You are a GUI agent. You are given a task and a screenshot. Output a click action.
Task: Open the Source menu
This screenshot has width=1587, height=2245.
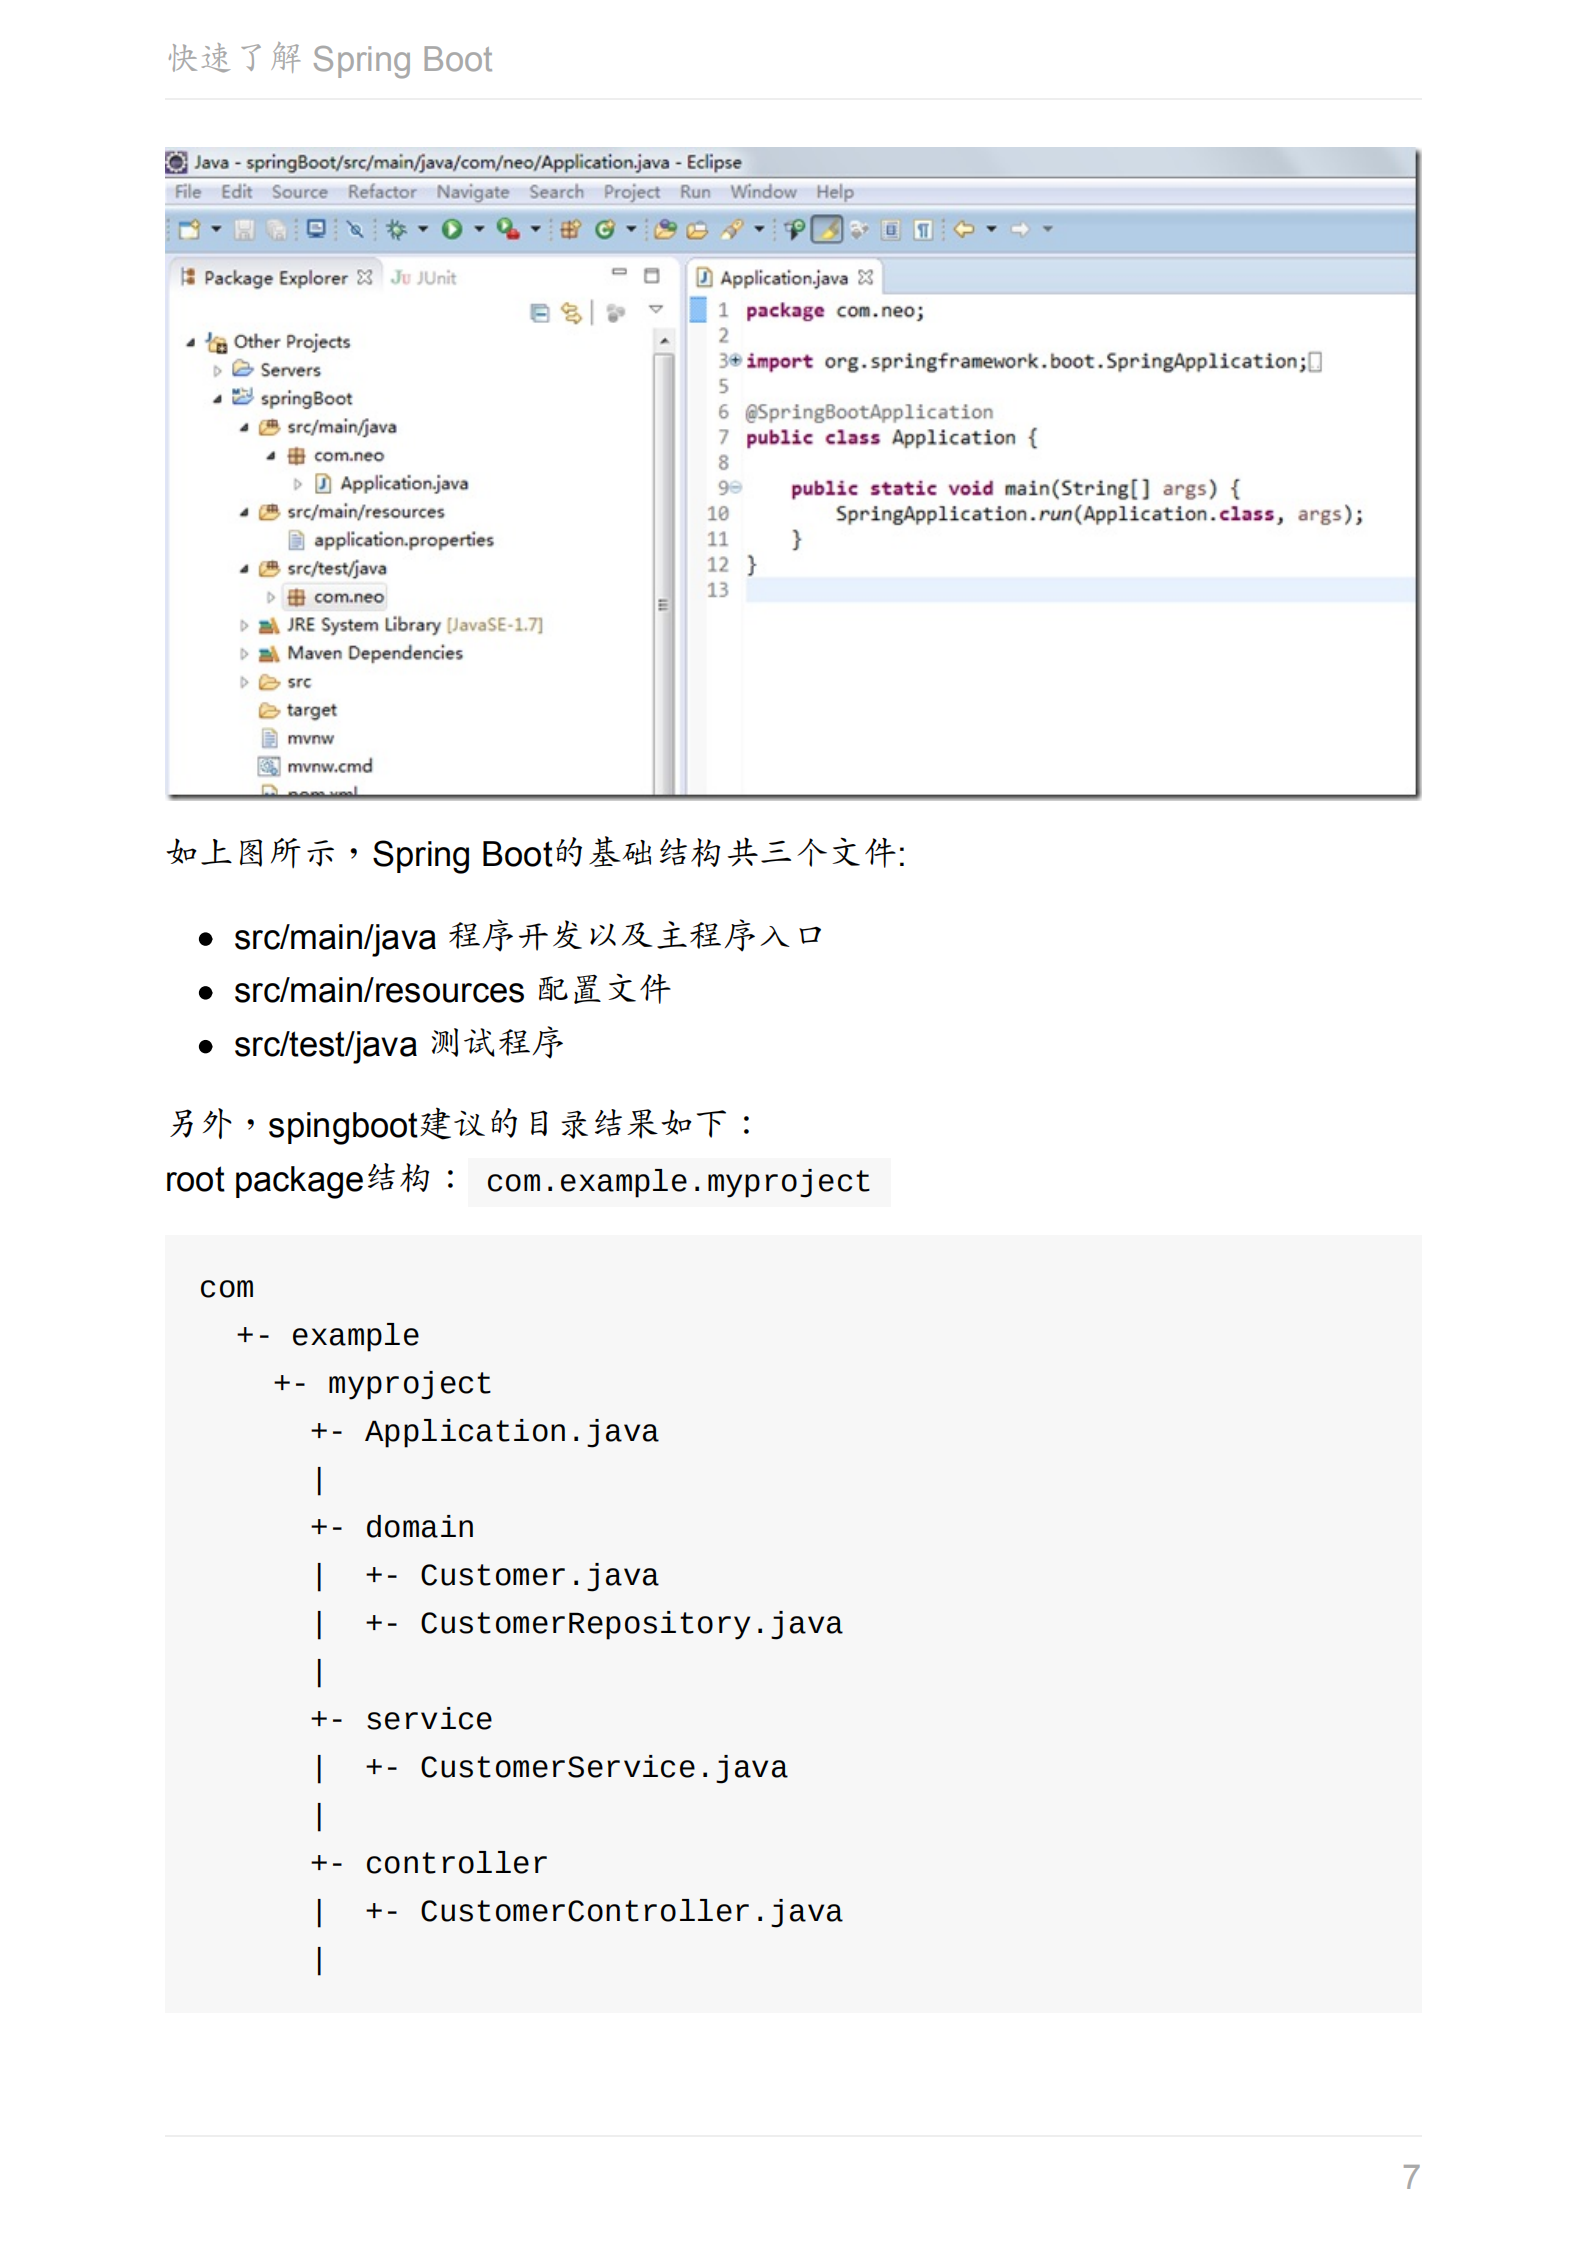pyautogui.click(x=299, y=192)
